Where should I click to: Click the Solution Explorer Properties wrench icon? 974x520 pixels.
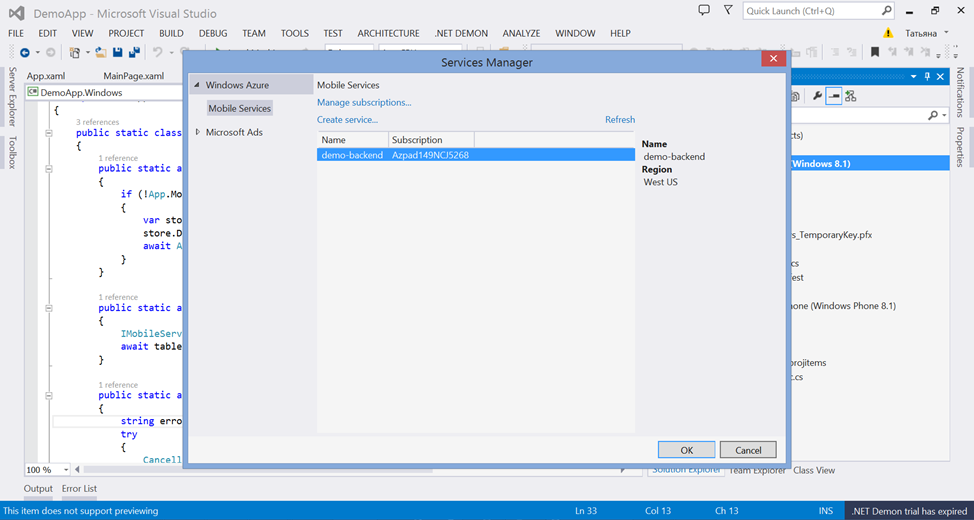[x=817, y=96]
